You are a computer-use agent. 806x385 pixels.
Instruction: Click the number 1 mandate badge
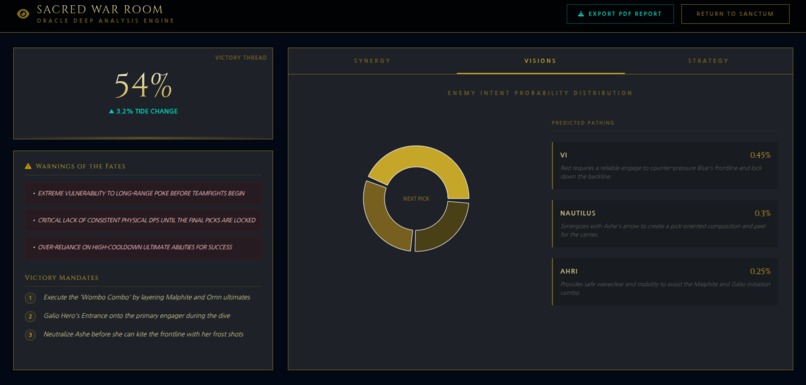30,298
